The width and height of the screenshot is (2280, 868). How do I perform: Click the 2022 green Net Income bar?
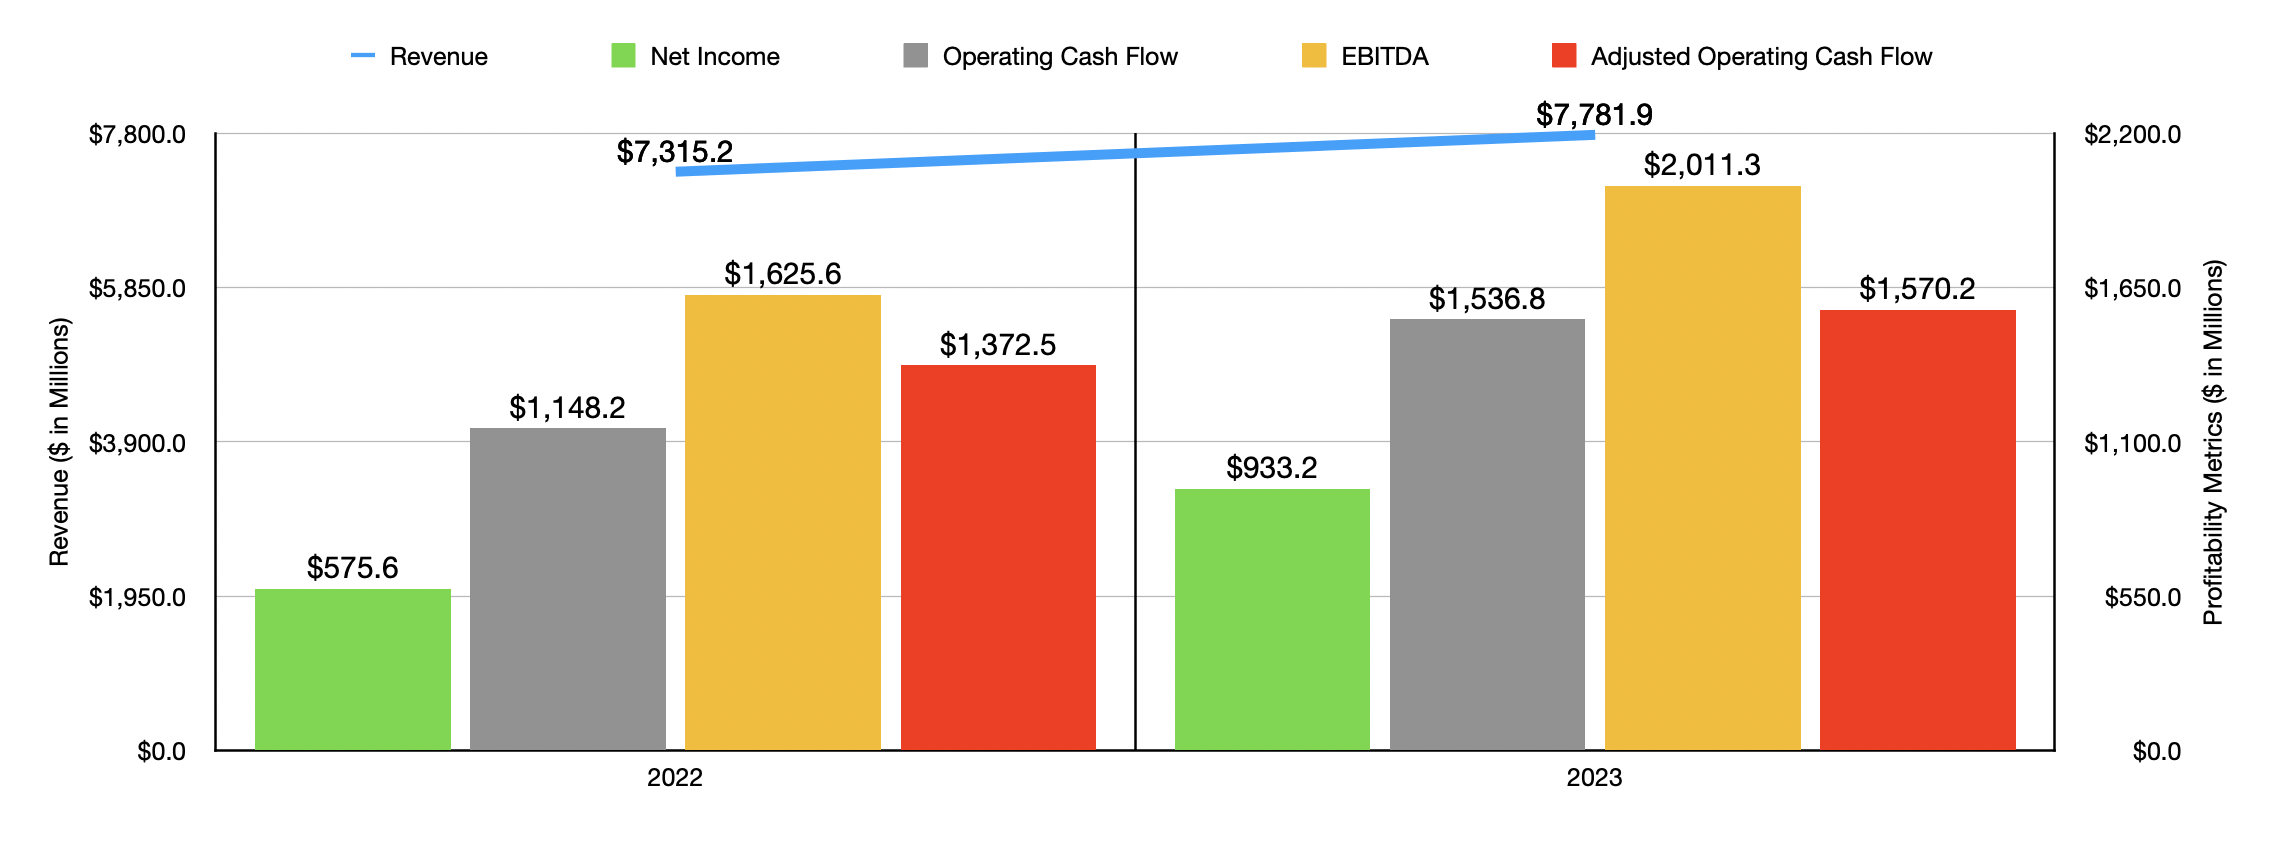pos(353,669)
